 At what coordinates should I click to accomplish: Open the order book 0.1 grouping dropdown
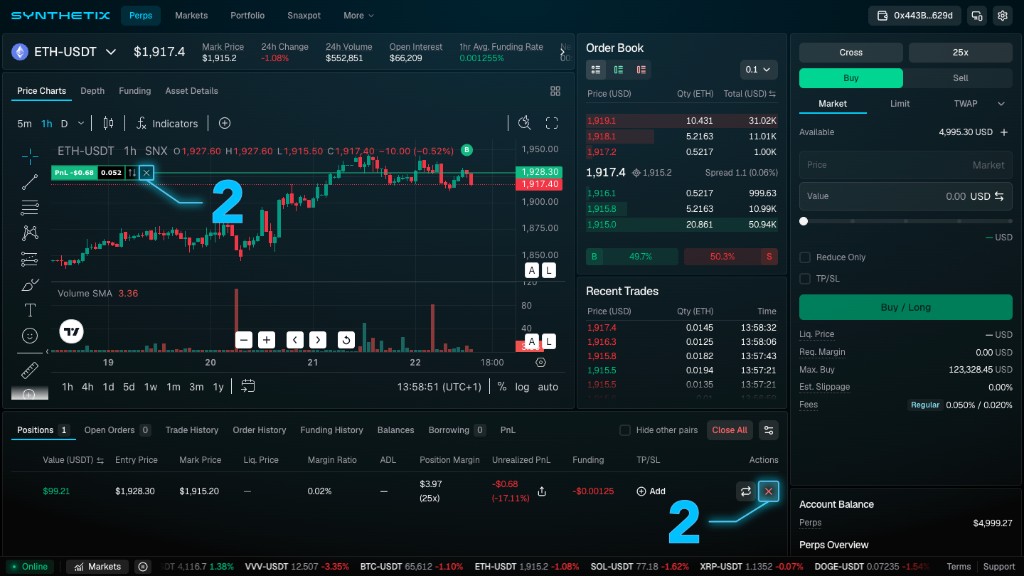click(758, 69)
